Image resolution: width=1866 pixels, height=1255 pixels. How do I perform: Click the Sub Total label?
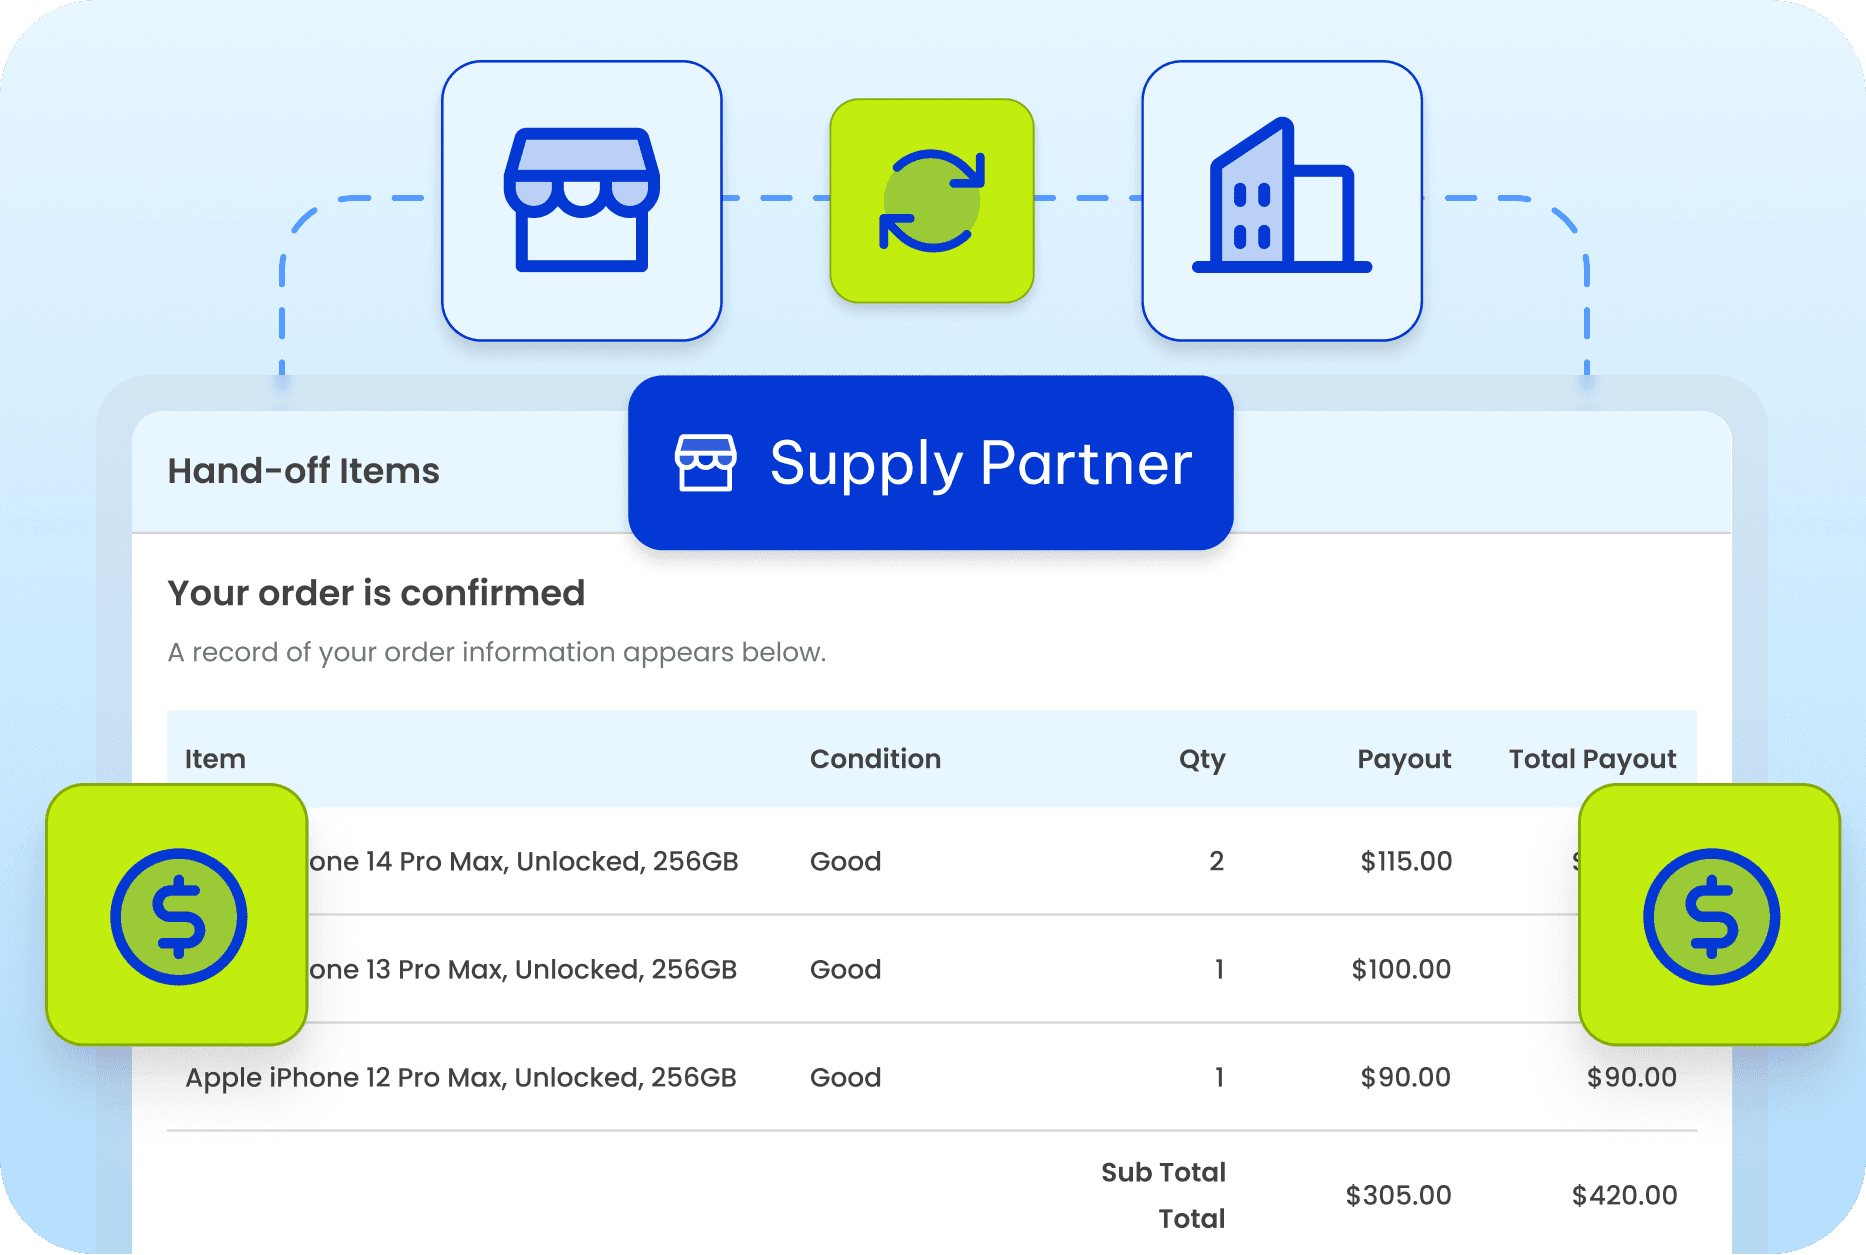coord(1163,1172)
